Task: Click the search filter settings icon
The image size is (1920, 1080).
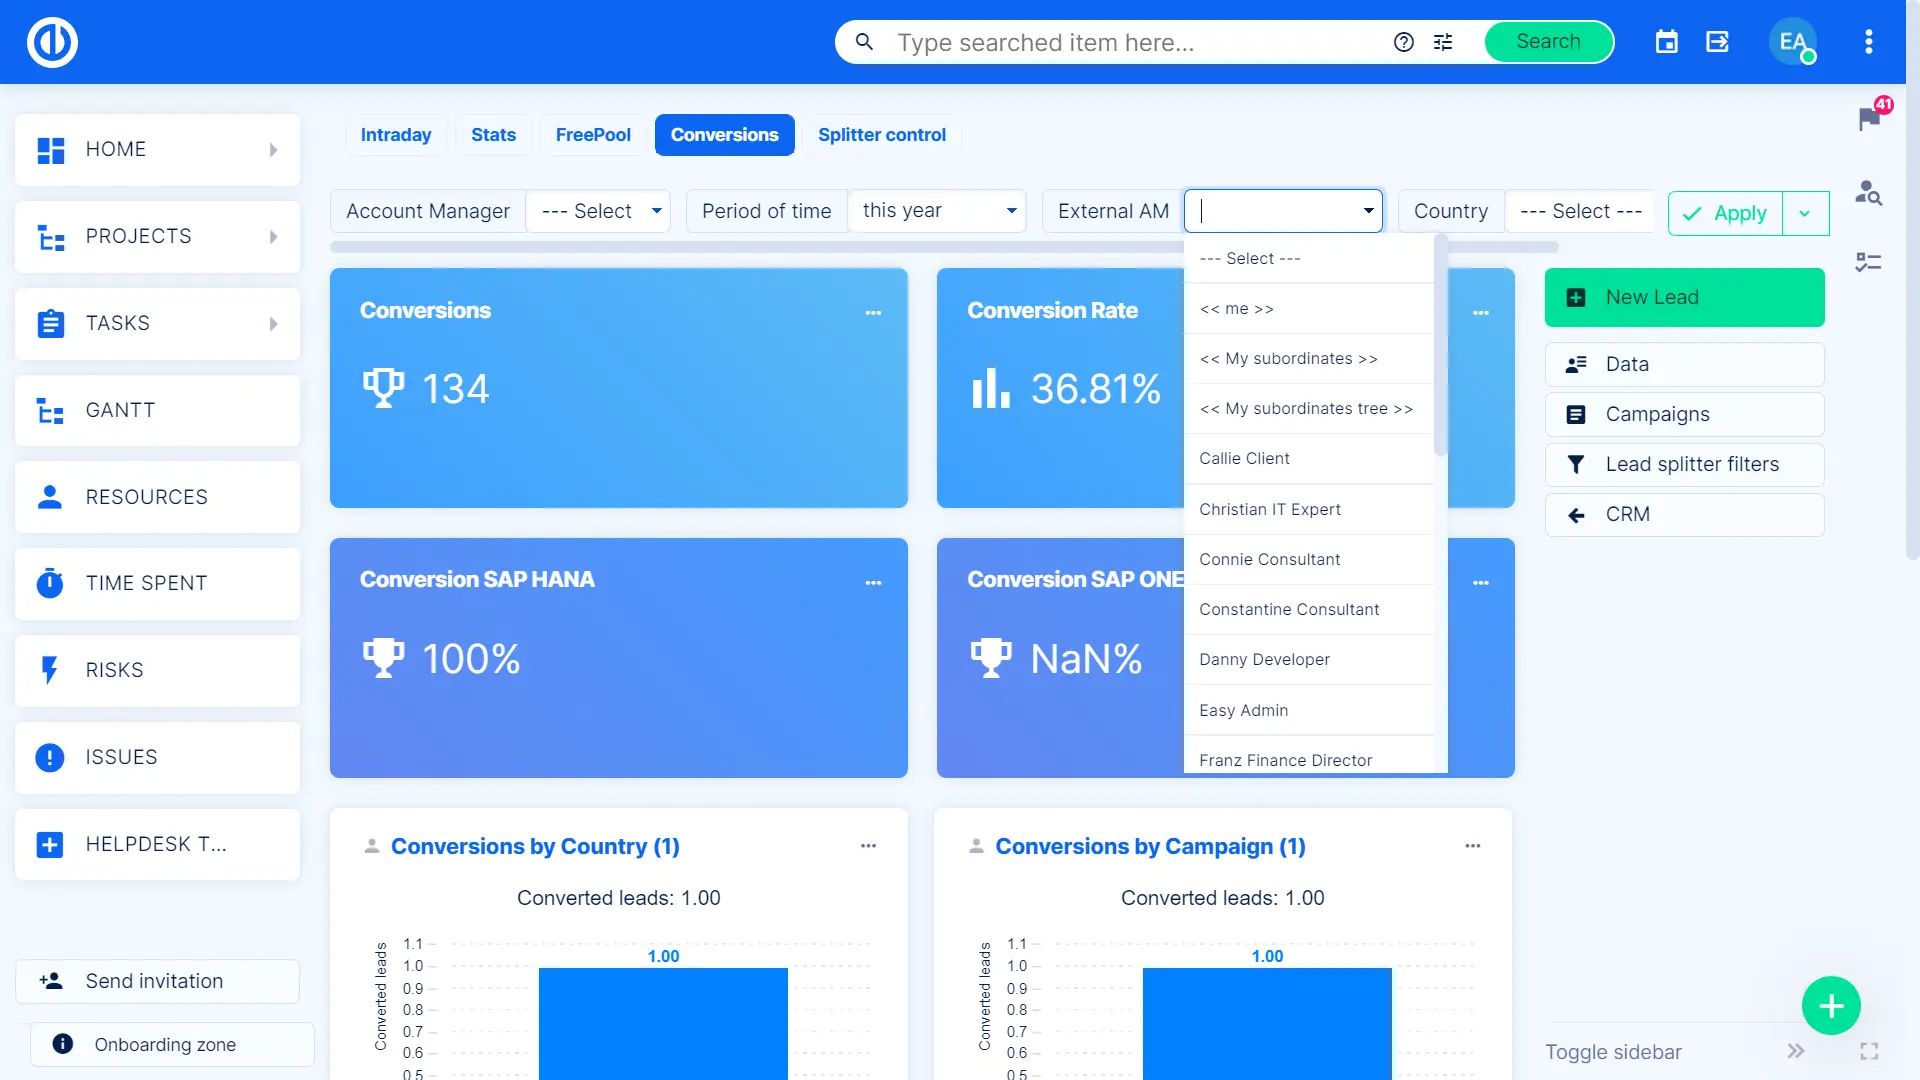Action: pyautogui.click(x=1443, y=42)
